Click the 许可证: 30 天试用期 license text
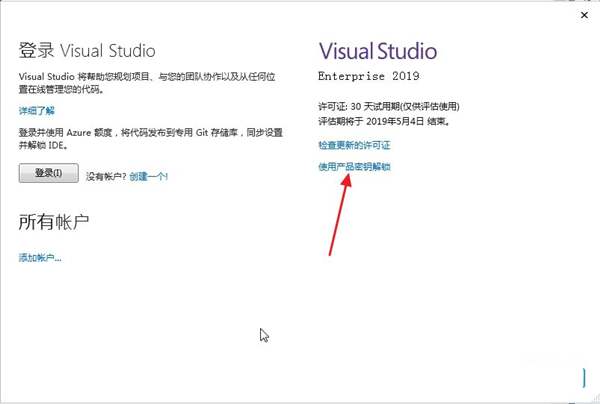The height and width of the screenshot is (404, 600). tap(389, 106)
